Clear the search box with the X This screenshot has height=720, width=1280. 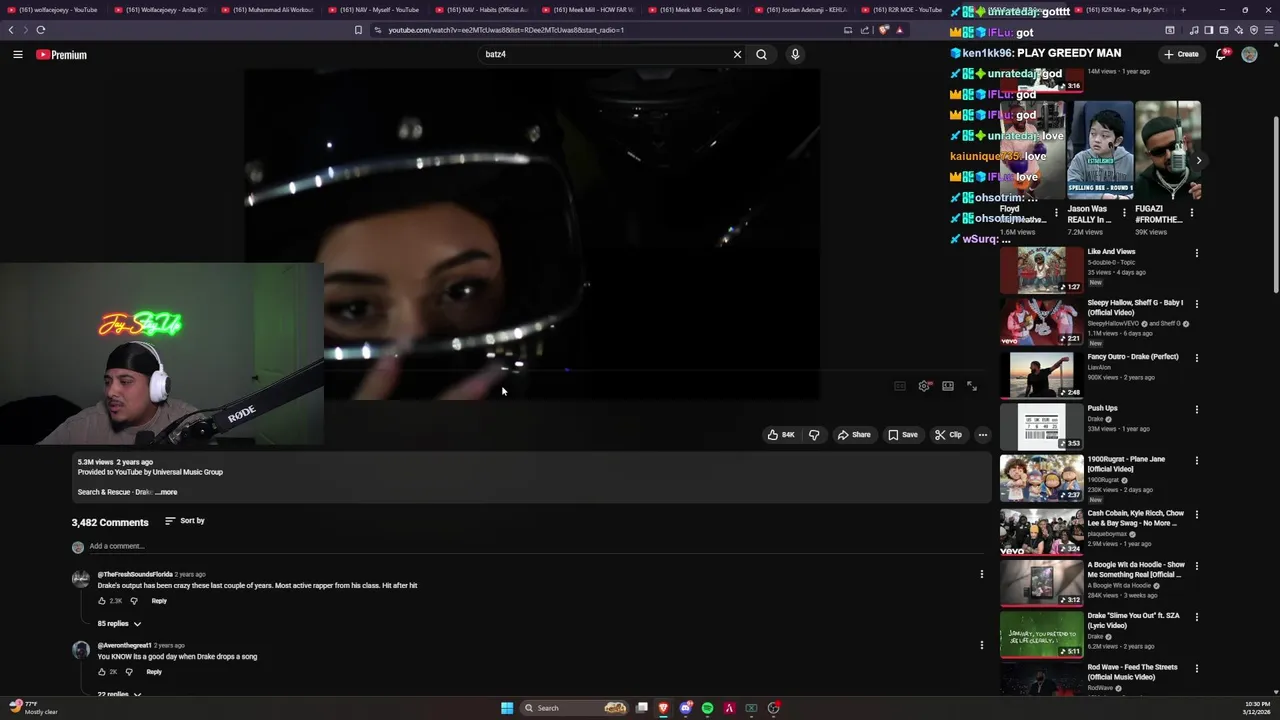coord(738,54)
